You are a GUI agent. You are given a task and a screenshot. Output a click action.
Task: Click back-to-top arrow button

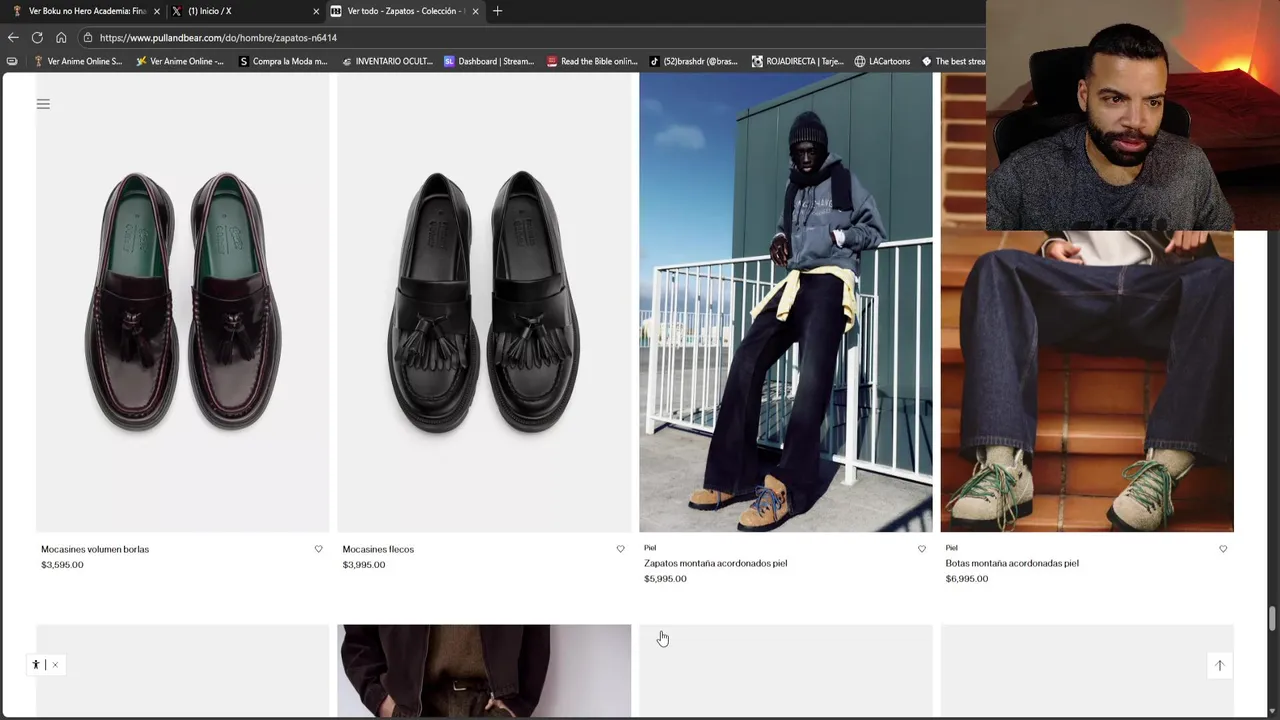(x=1219, y=665)
